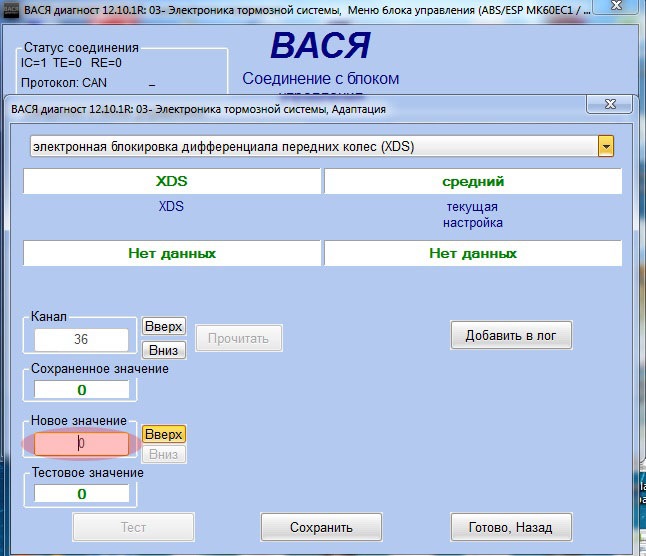Close the Адаптация dialog window

[x=609, y=105]
